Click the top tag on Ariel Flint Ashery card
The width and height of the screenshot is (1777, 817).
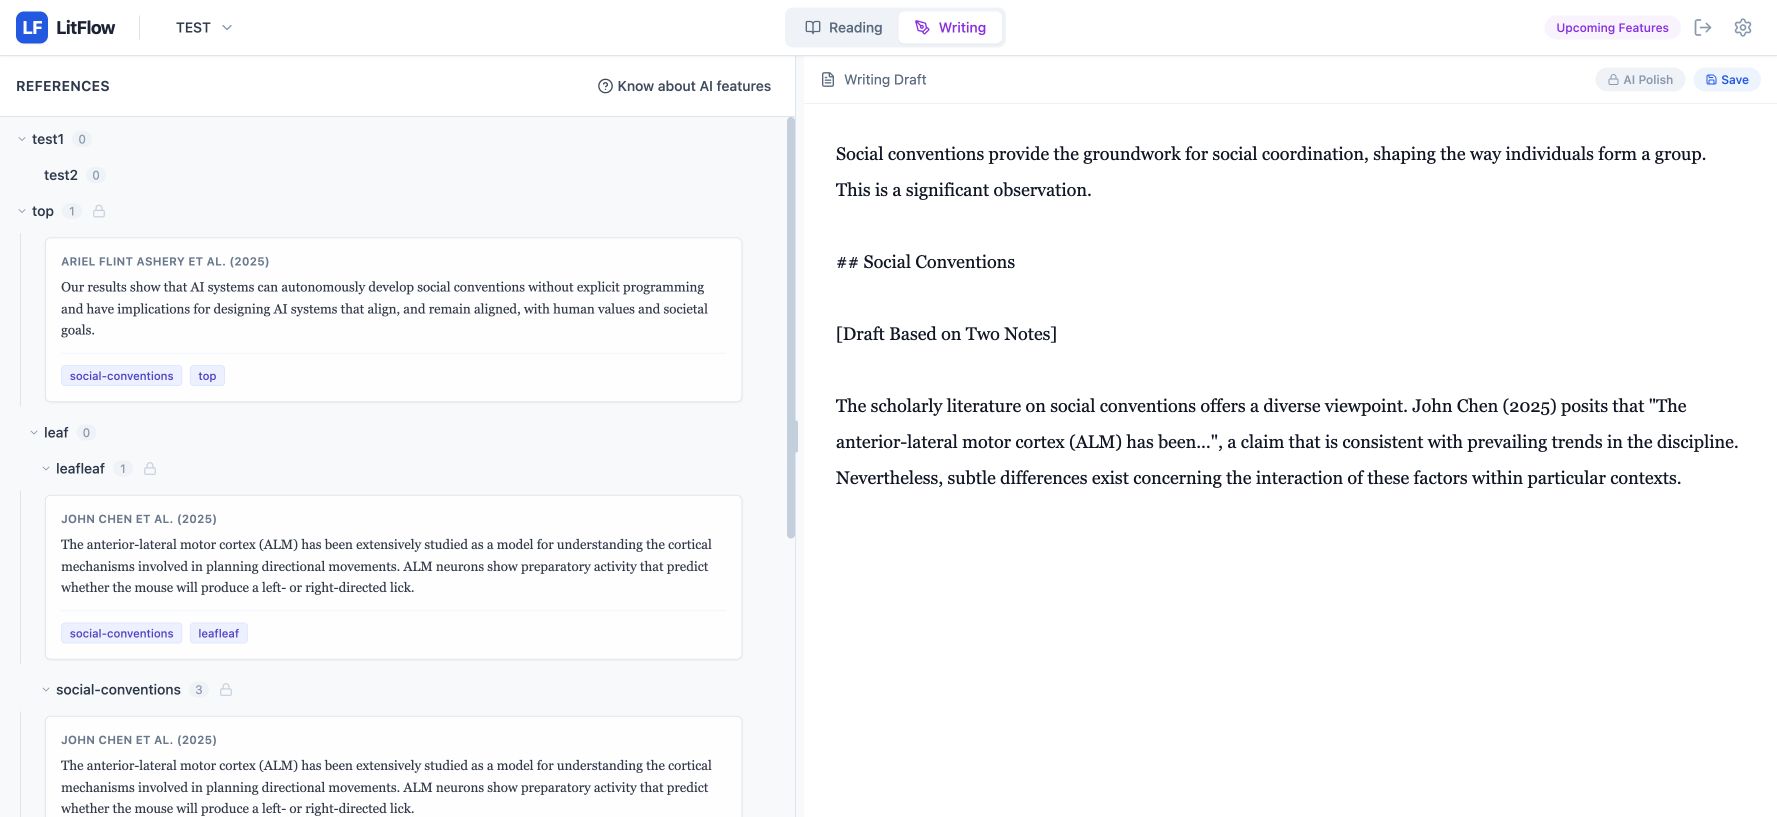207,376
